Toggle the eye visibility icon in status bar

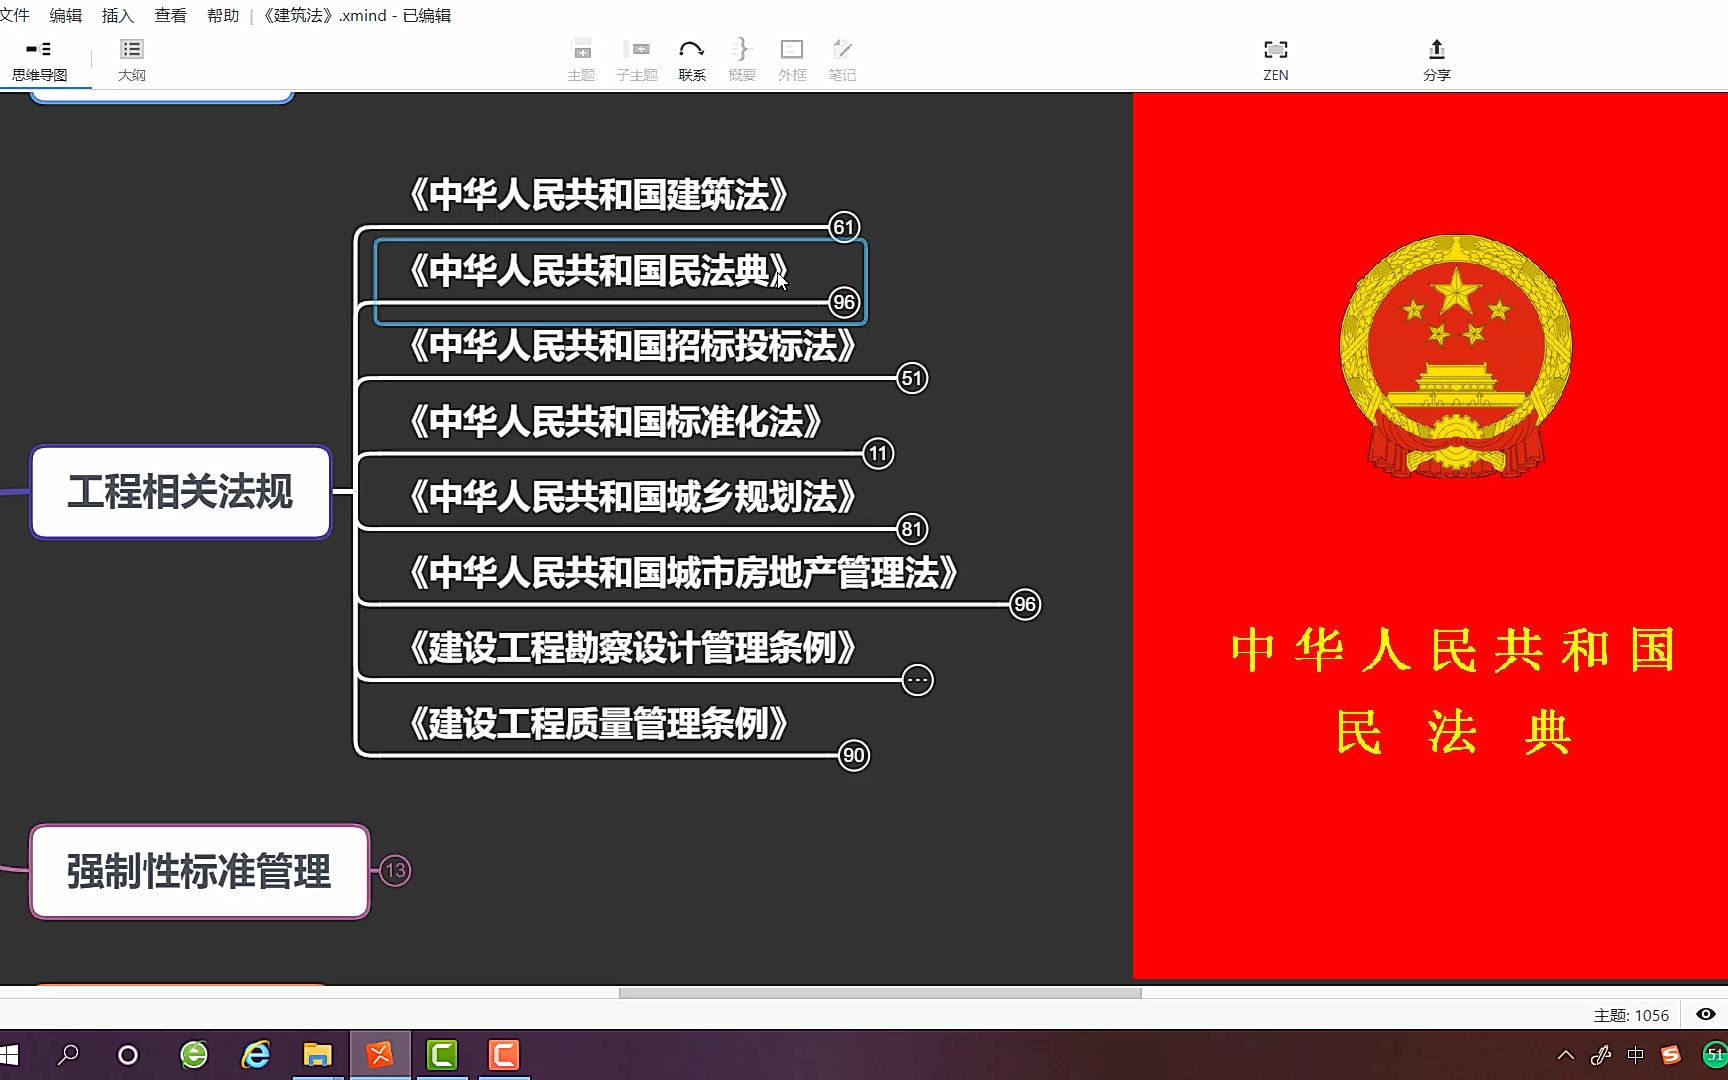coord(1706,1014)
